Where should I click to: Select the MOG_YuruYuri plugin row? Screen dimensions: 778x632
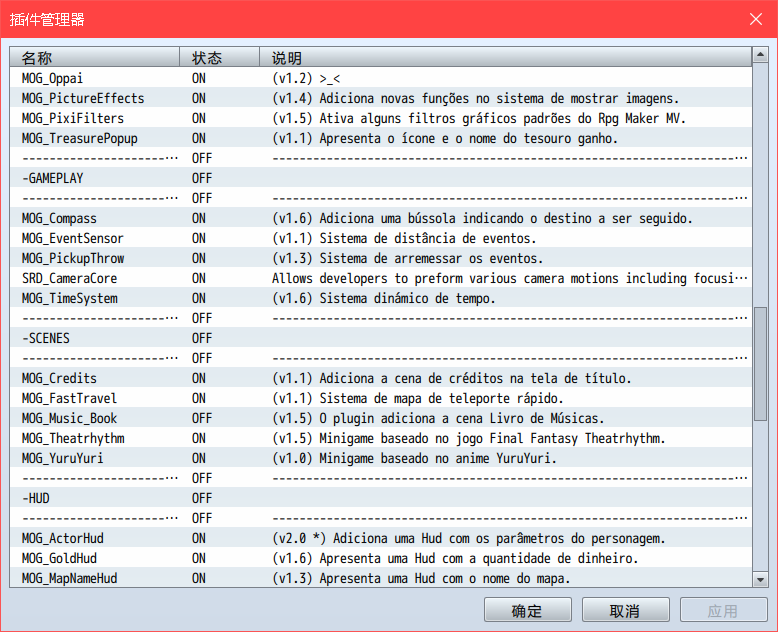click(381, 458)
